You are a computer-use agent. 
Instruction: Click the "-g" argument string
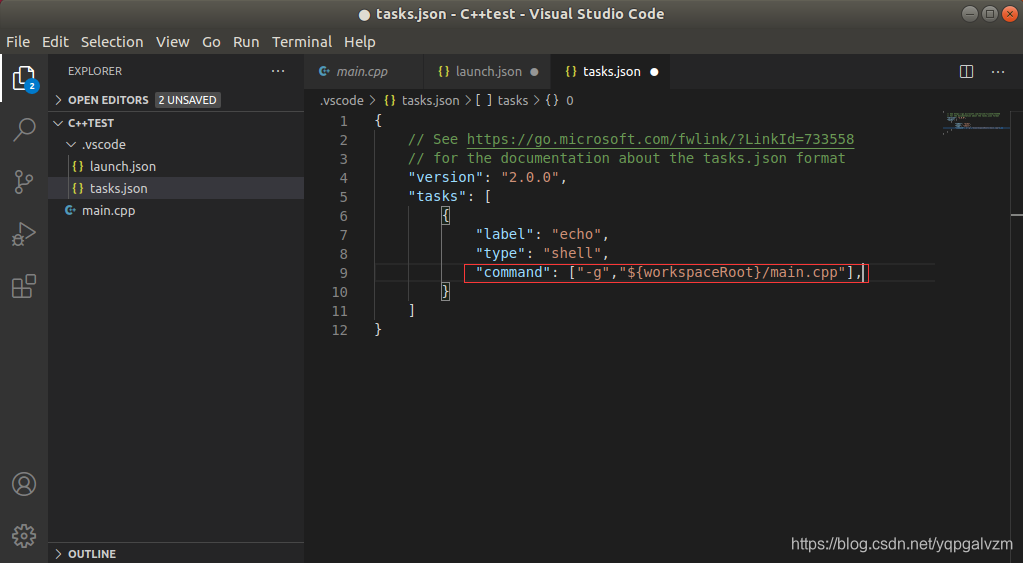point(593,272)
